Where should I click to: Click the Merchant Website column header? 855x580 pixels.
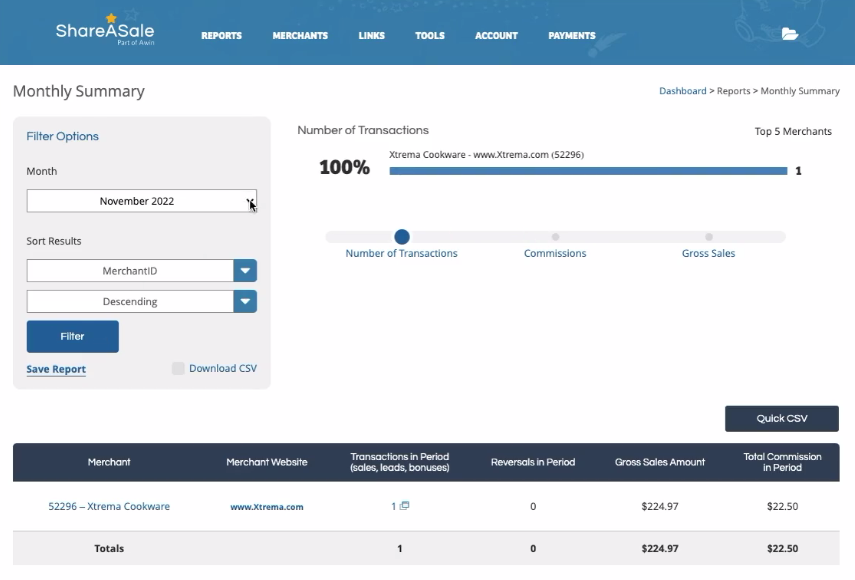click(x=267, y=462)
